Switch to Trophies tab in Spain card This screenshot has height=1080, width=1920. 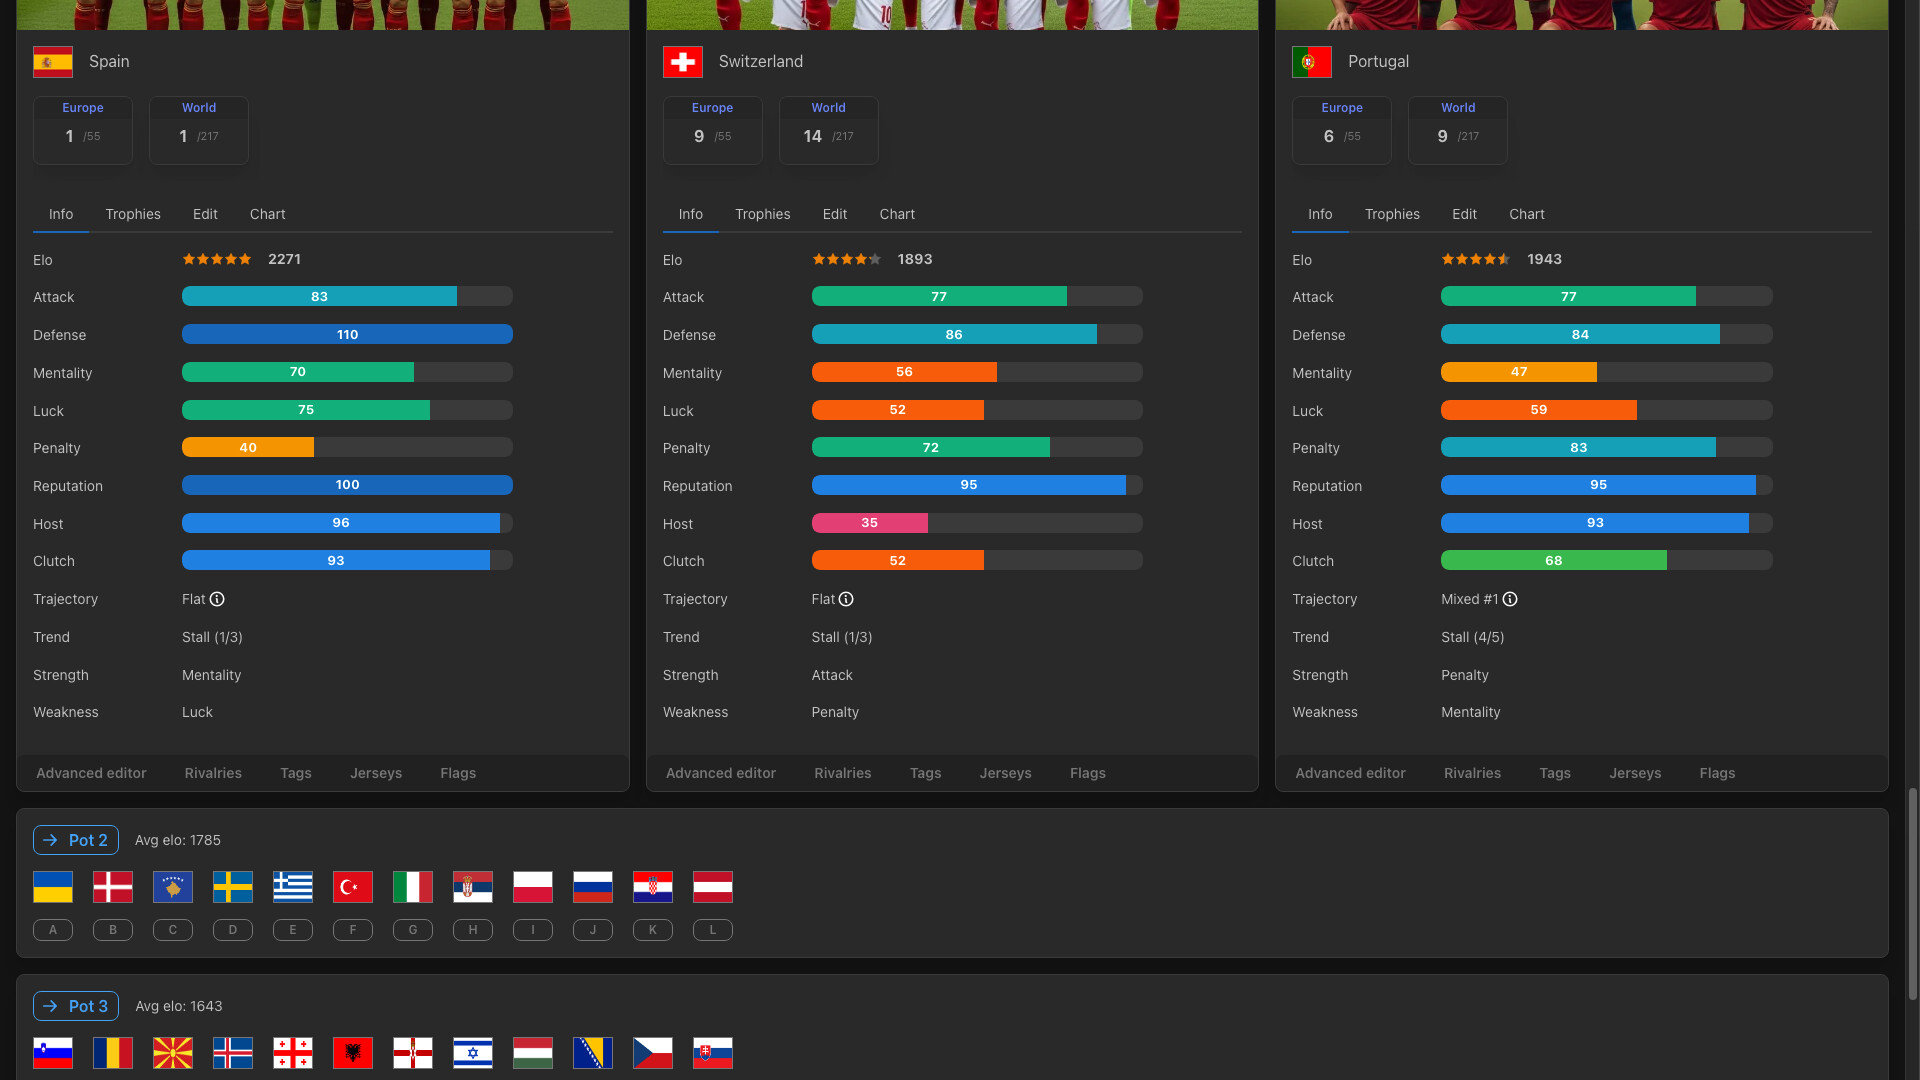133,214
